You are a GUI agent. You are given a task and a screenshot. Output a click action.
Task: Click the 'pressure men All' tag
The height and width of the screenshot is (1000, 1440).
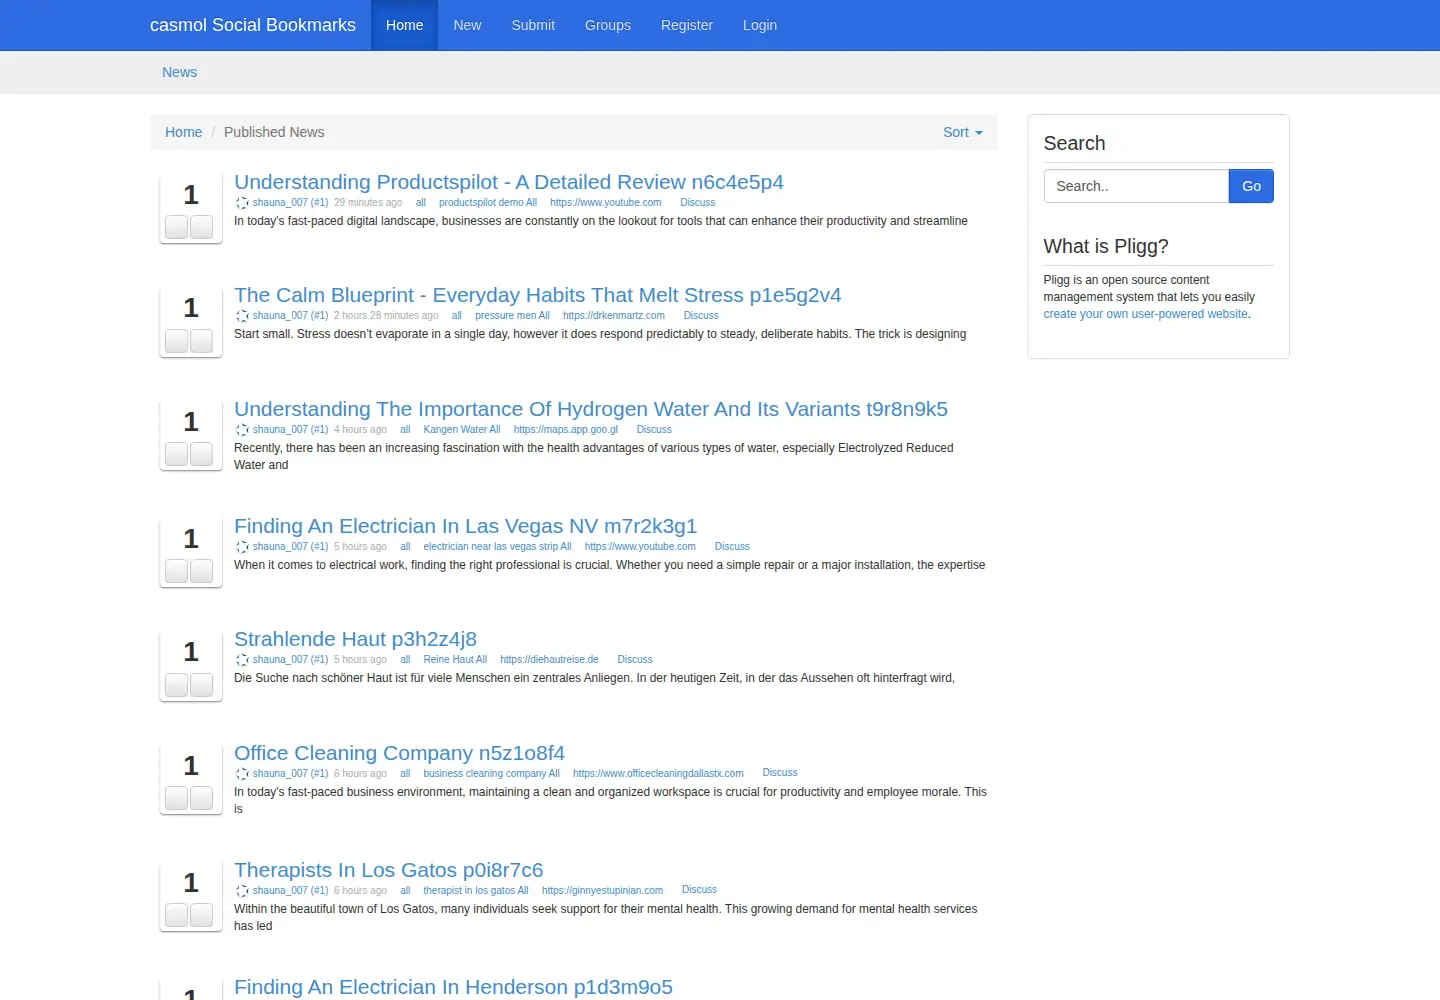(512, 315)
